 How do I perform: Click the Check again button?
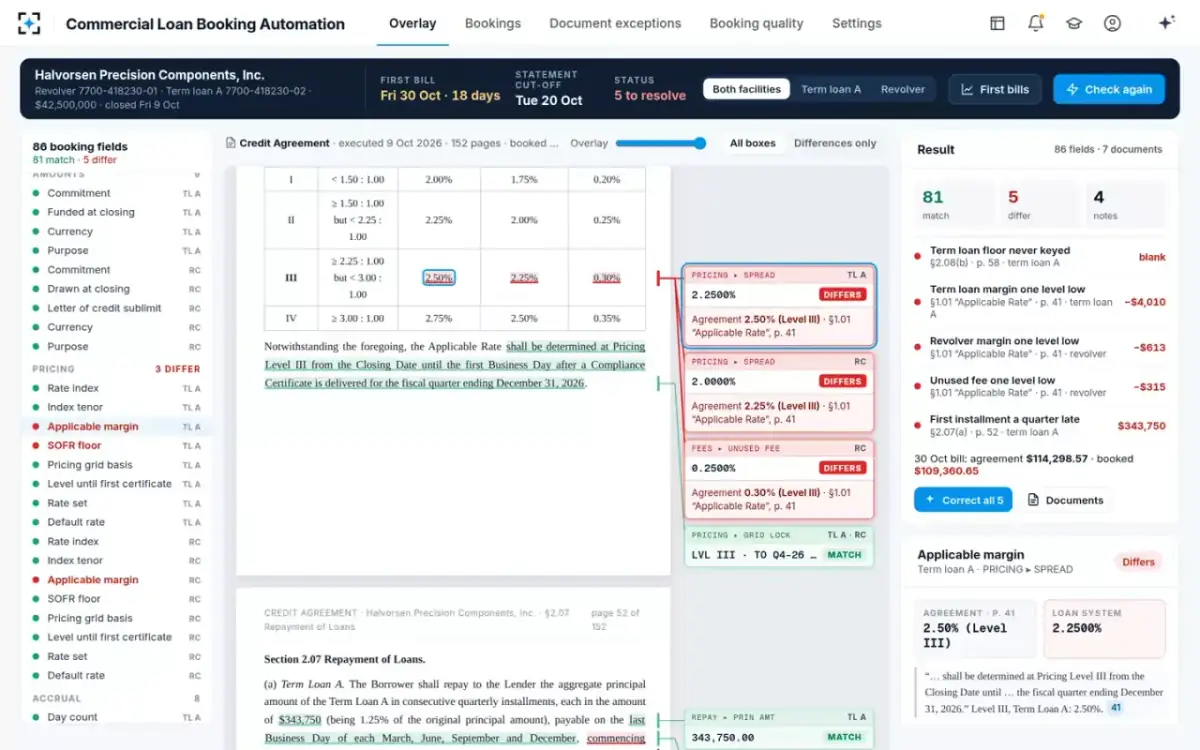tap(1109, 89)
